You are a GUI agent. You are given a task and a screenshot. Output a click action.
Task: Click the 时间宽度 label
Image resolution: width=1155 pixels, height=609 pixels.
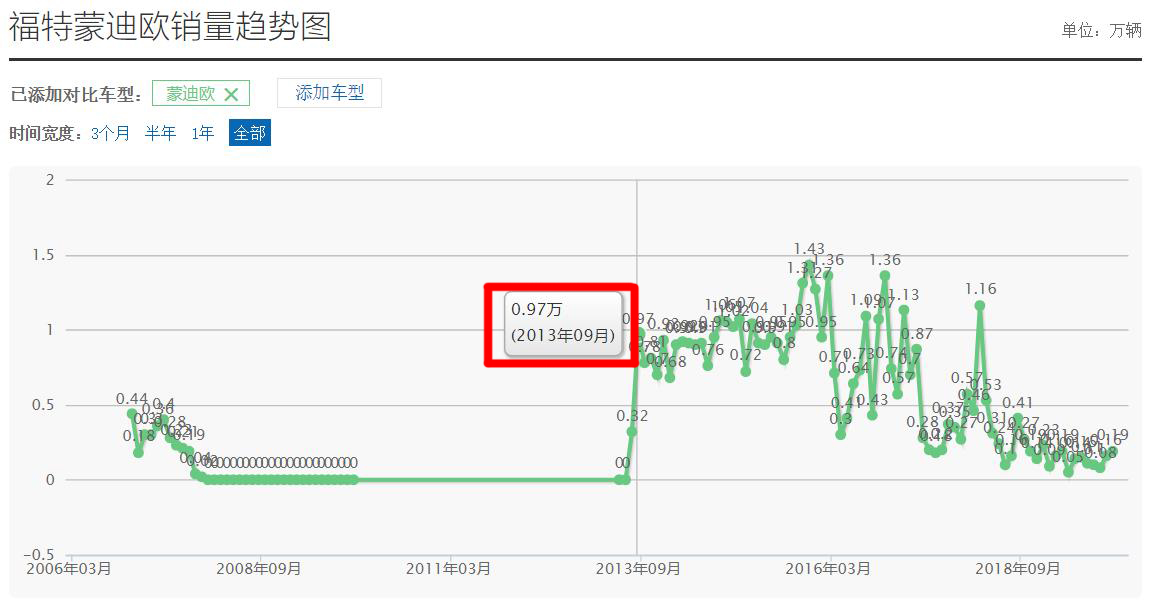[x=46, y=134]
